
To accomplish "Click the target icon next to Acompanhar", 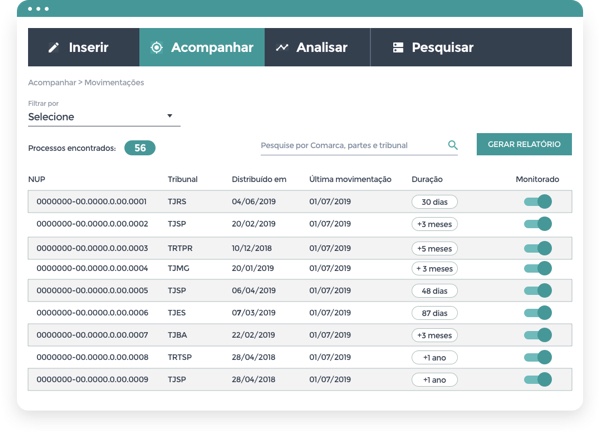I will click(x=157, y=47).
